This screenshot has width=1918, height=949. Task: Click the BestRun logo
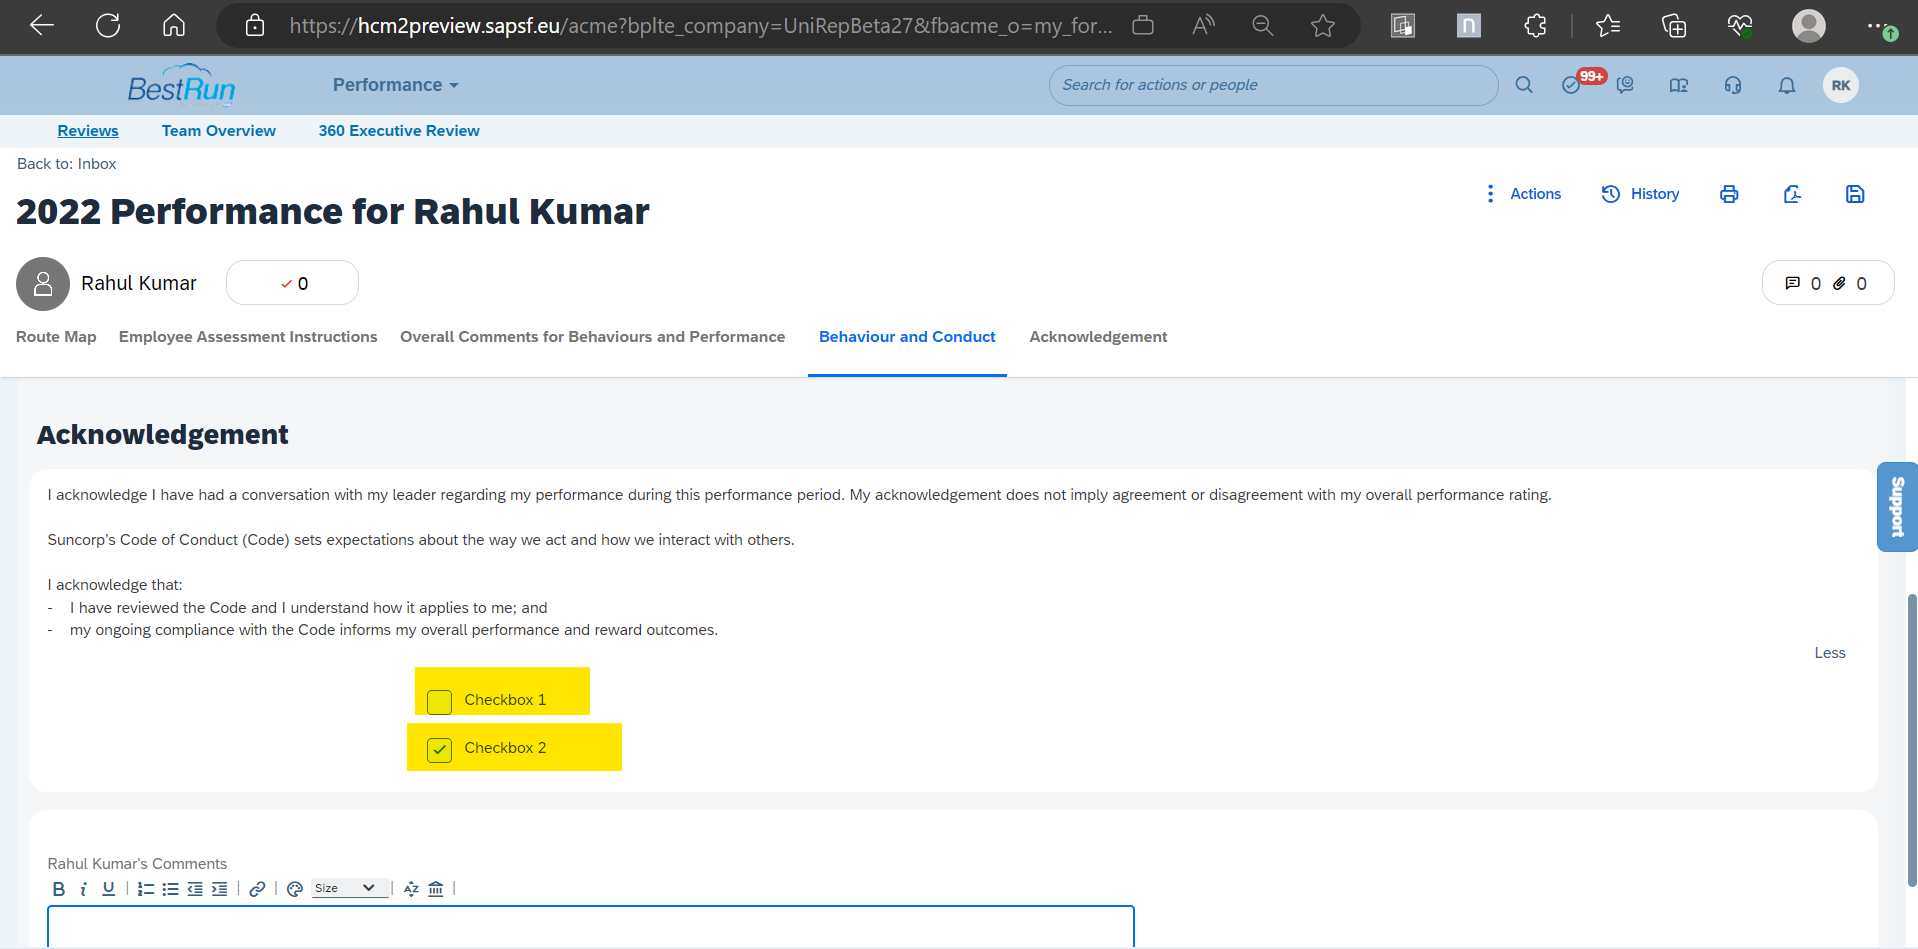181,87
